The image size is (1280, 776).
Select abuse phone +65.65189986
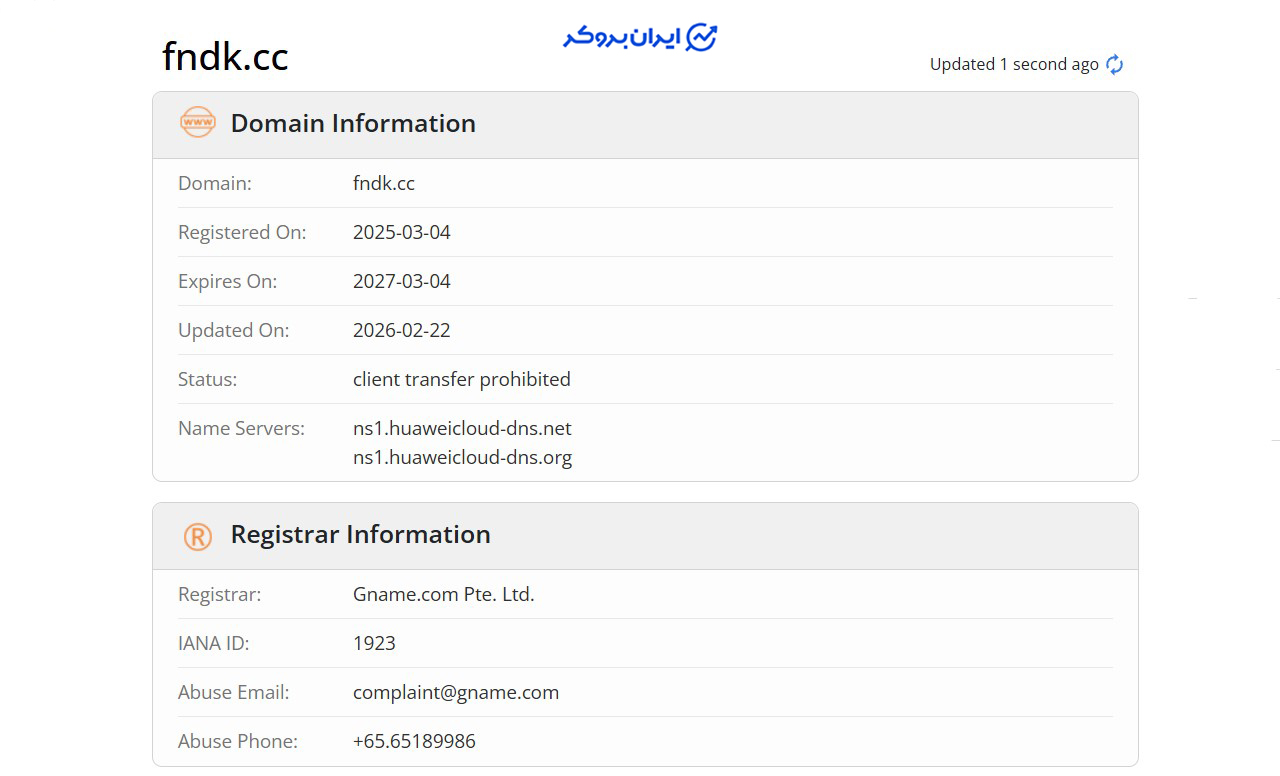coord(414,741)
